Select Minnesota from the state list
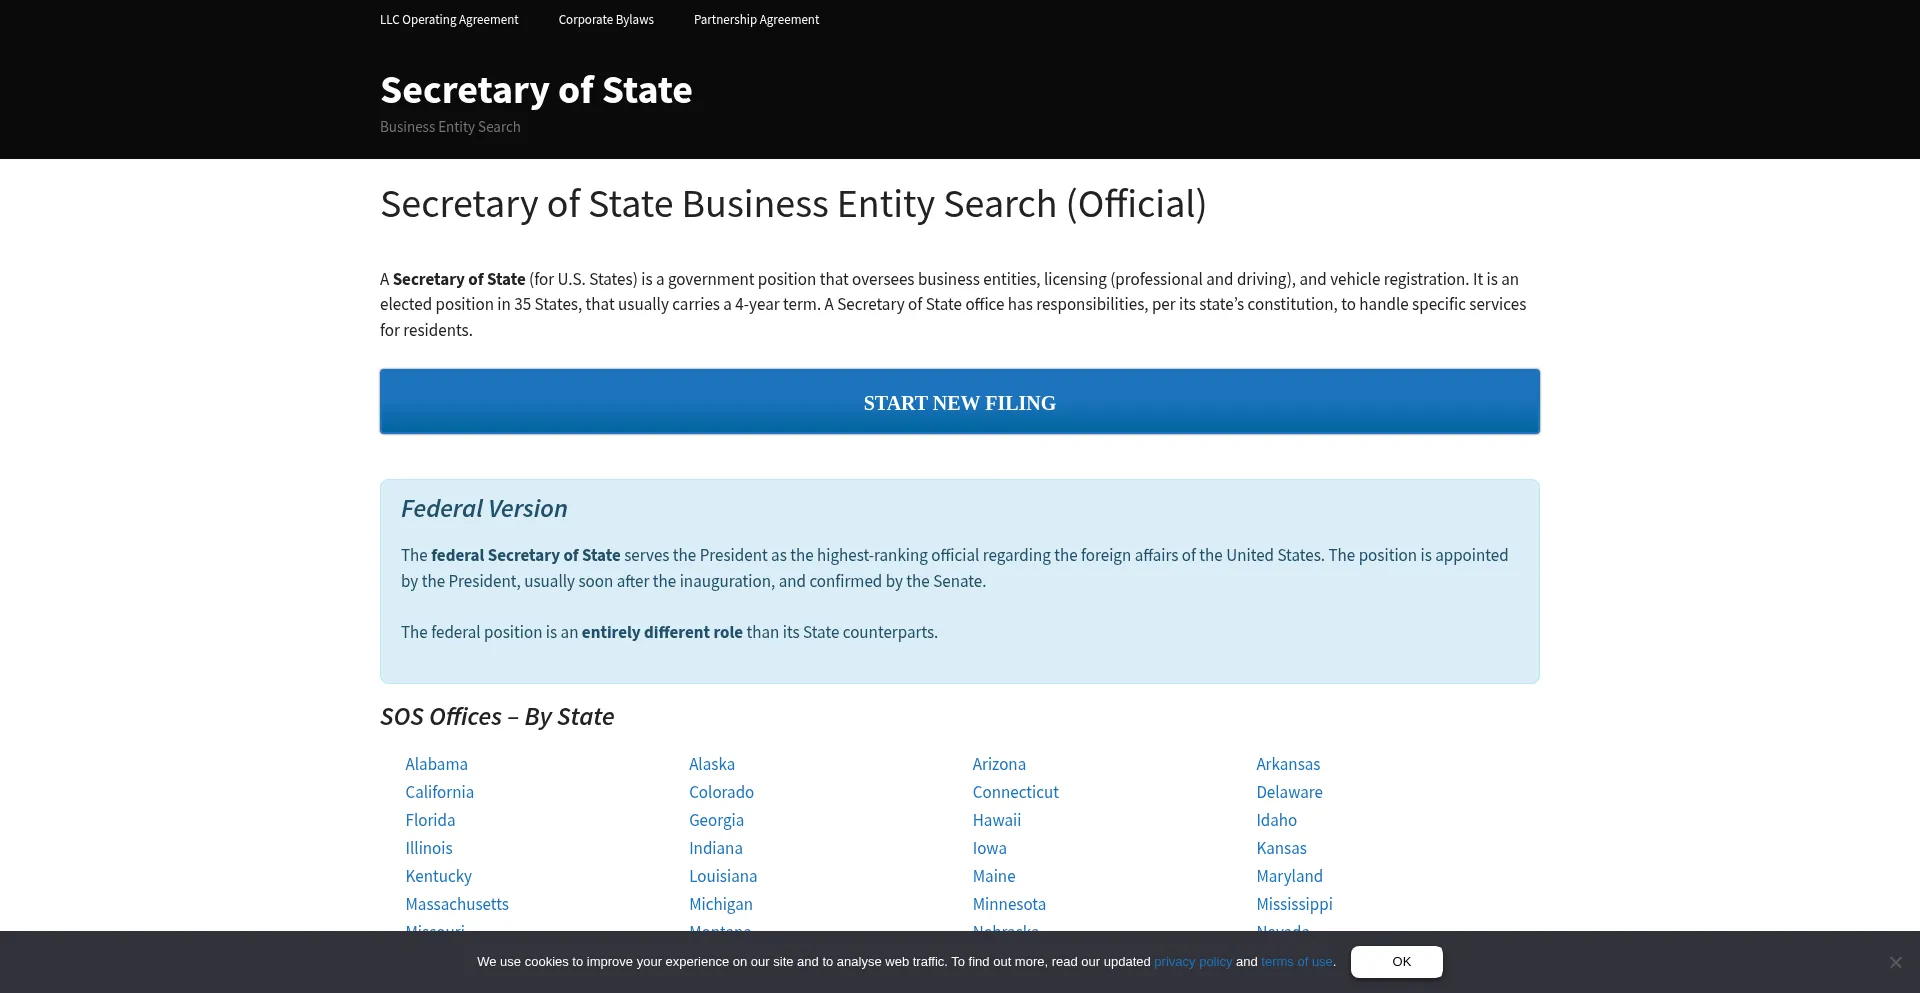This screenshot has height=993, width=1920. (x=1009, y=904)
